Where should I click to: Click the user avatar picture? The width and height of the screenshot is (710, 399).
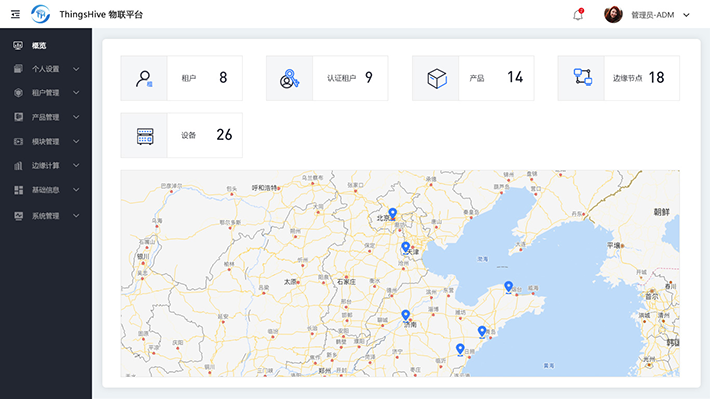tap(613, 14)
